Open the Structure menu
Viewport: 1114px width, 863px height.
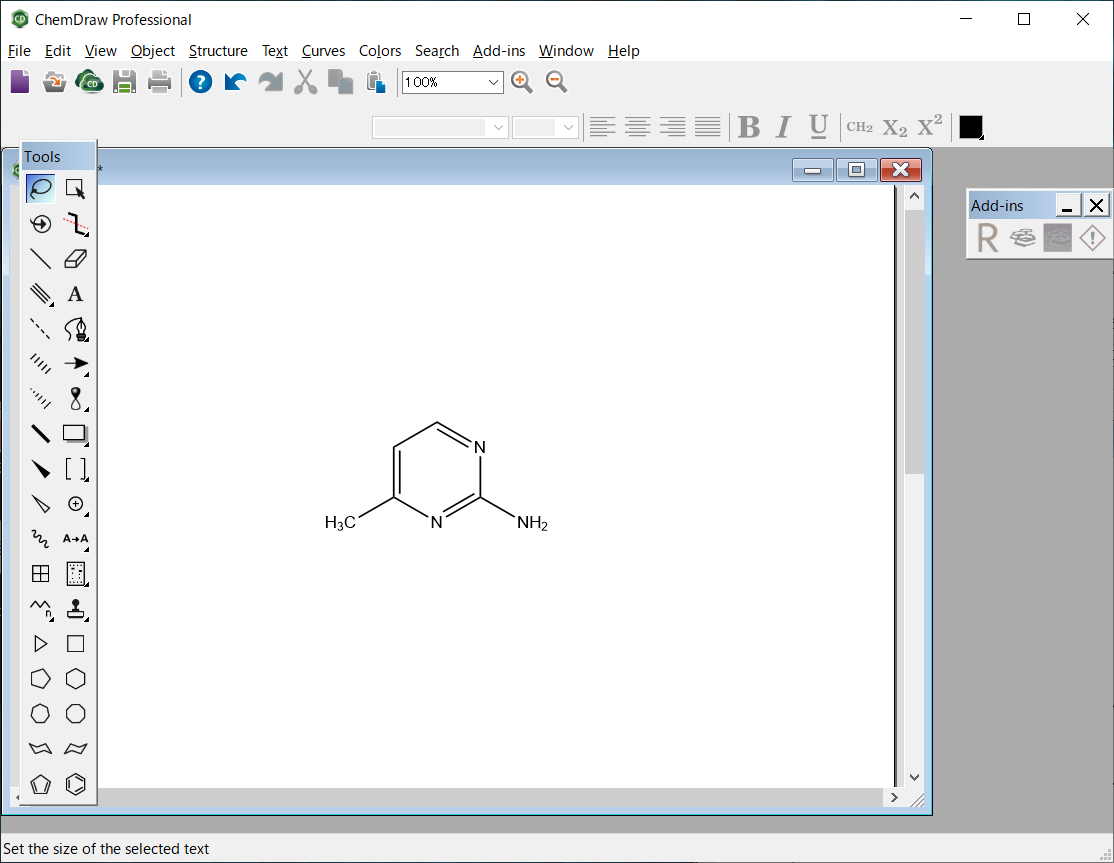tap(218, 51)
